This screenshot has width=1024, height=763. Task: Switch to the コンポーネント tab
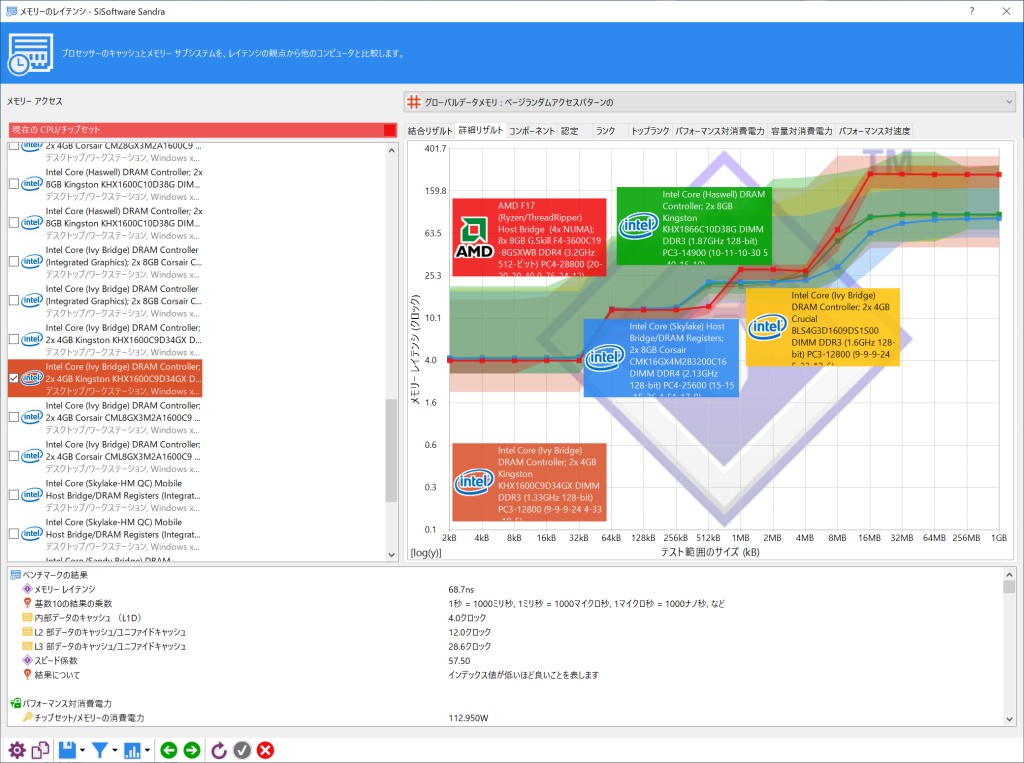tap(531, 131)
